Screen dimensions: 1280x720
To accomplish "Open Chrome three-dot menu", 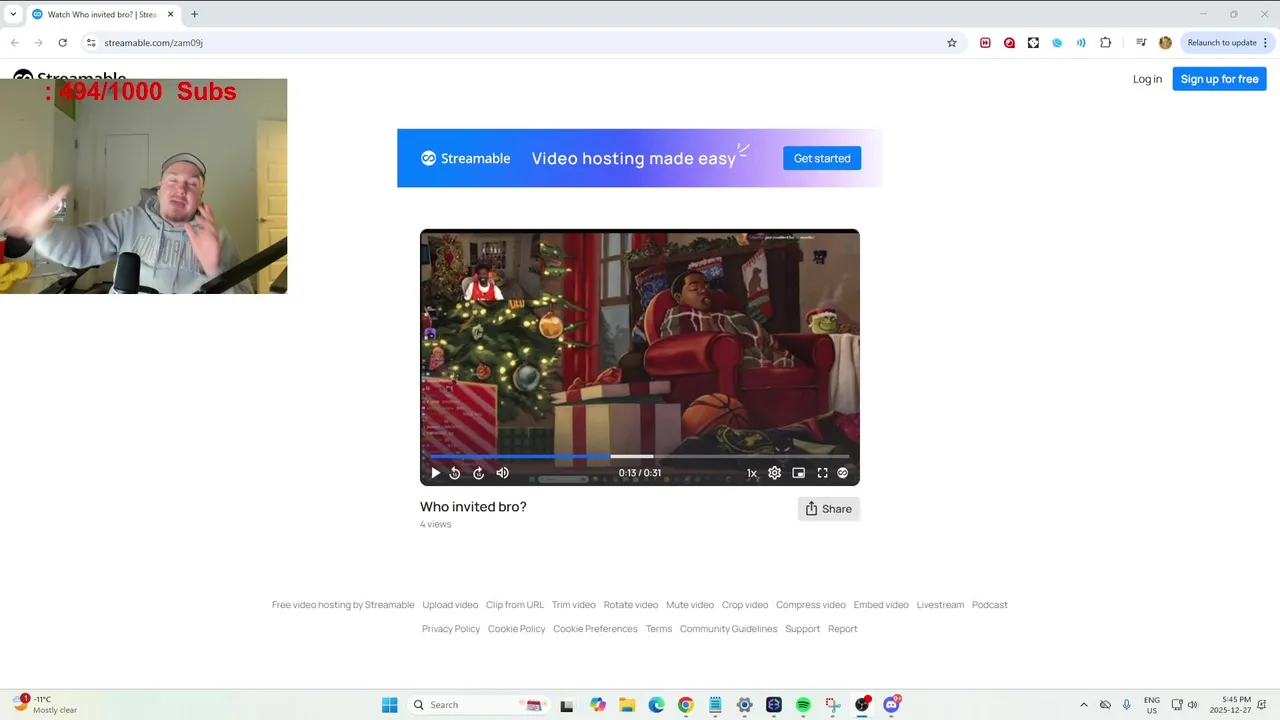I will click(x=1265, y=43).
